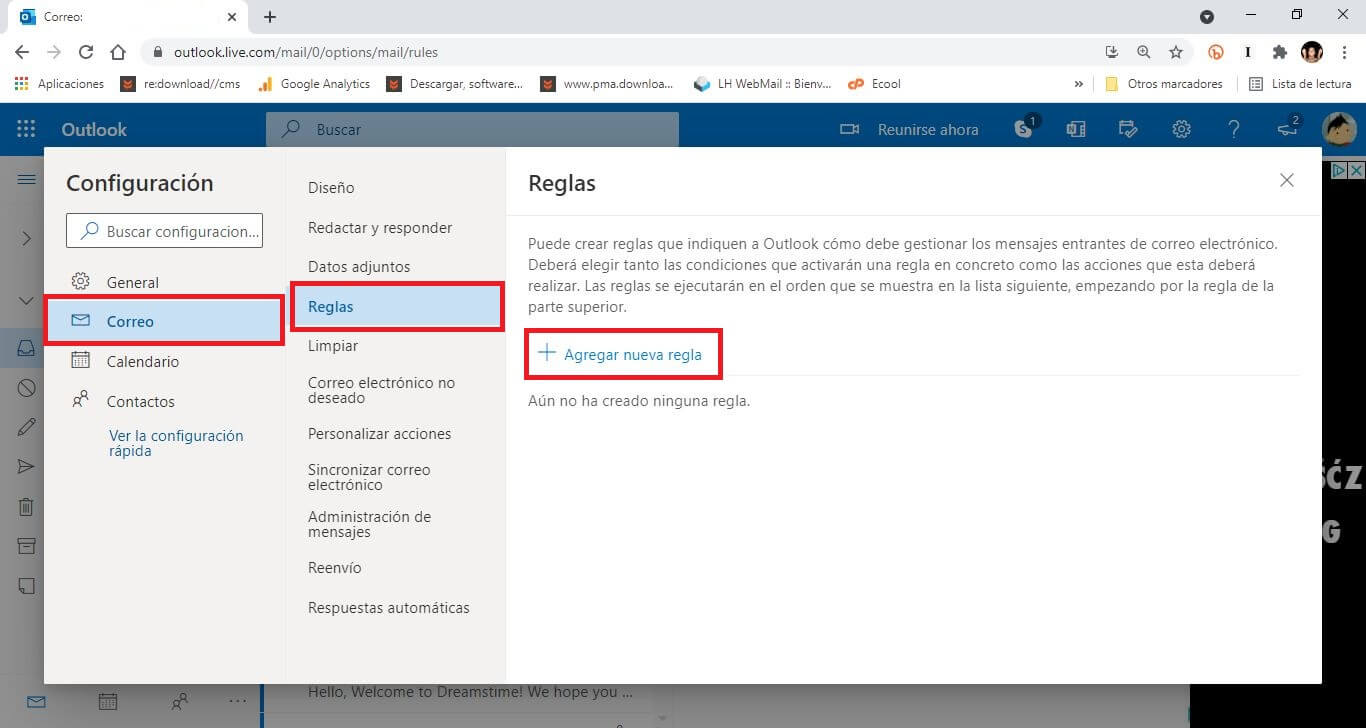Click the account profile picture in Outlook
Image resolution: width=1366 pixels, height=728 pixels.
pyautogui.click(x=1339, y=129)
